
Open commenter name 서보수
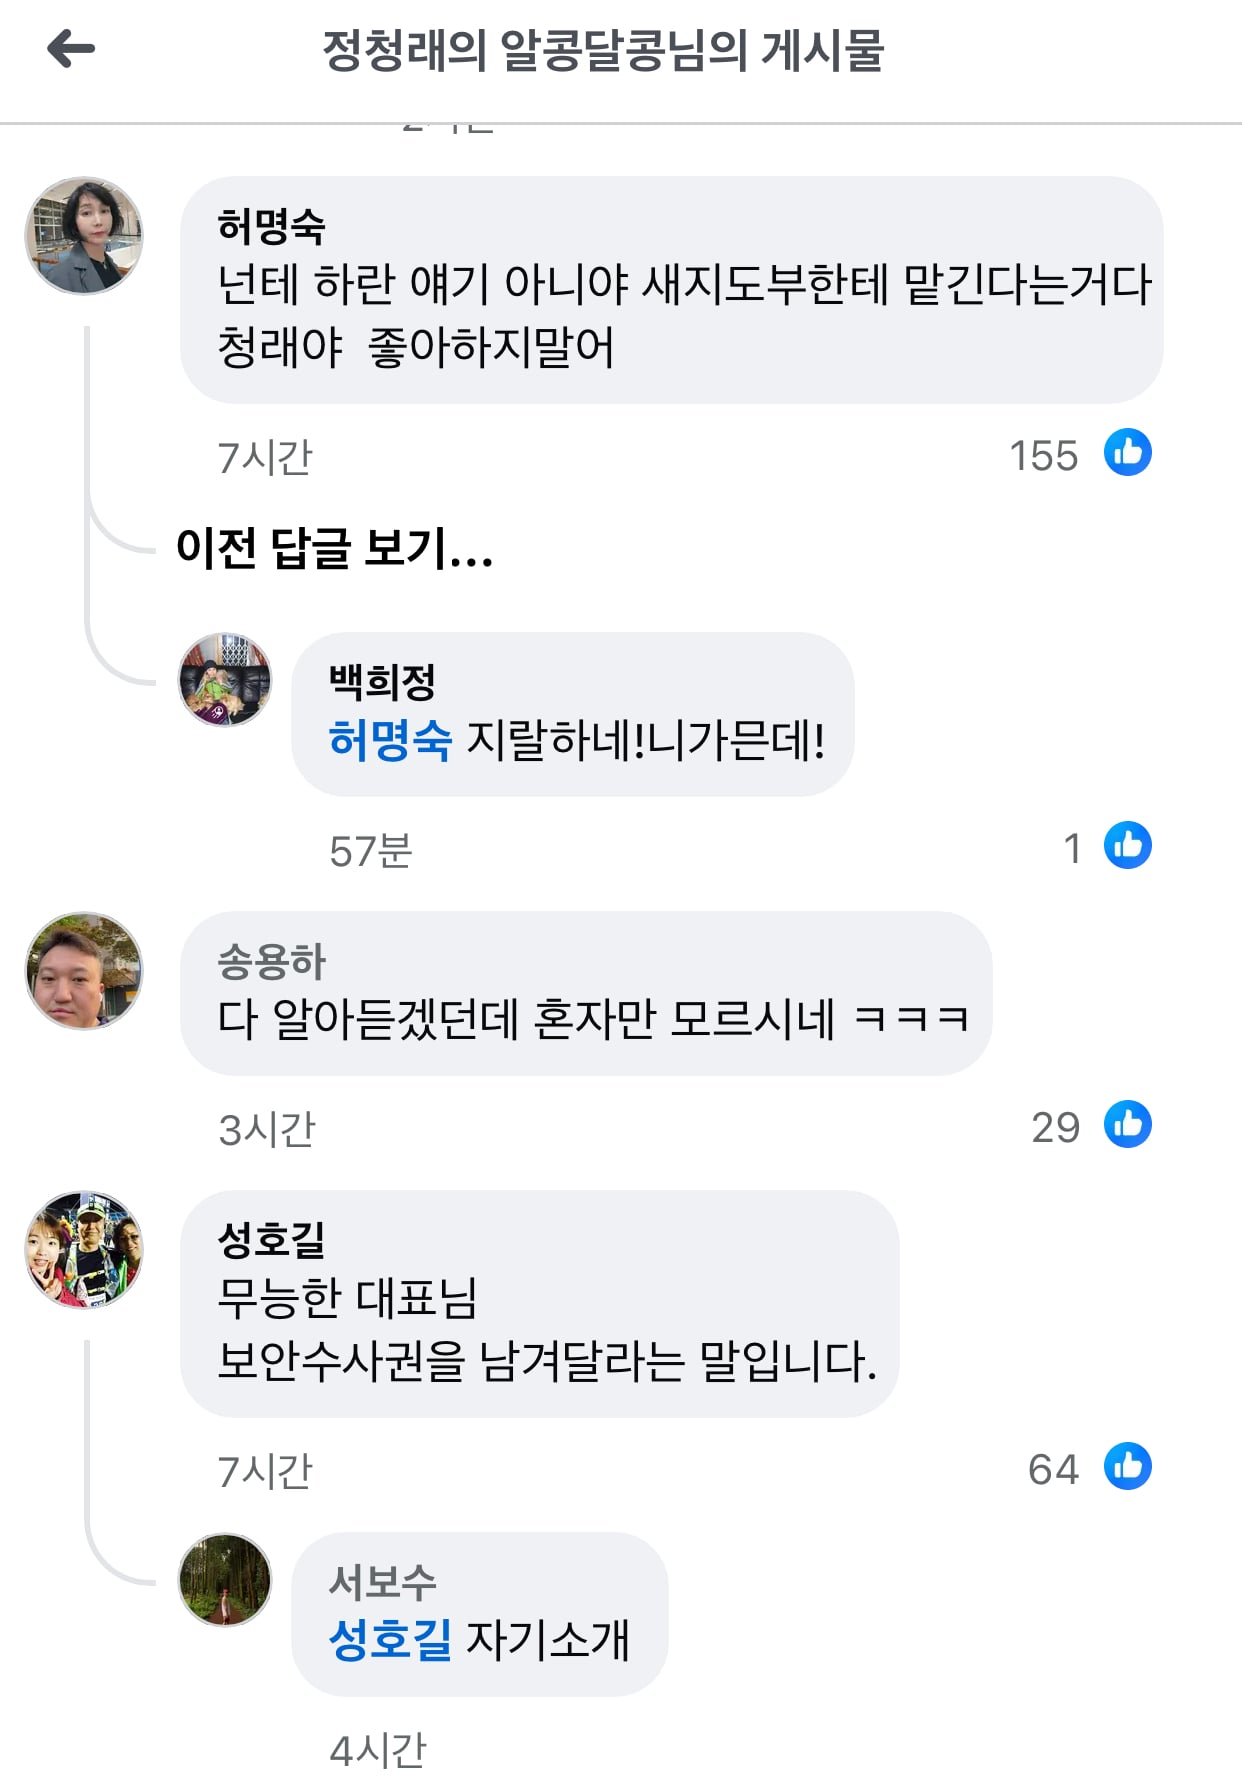[x=383, y=1582]
